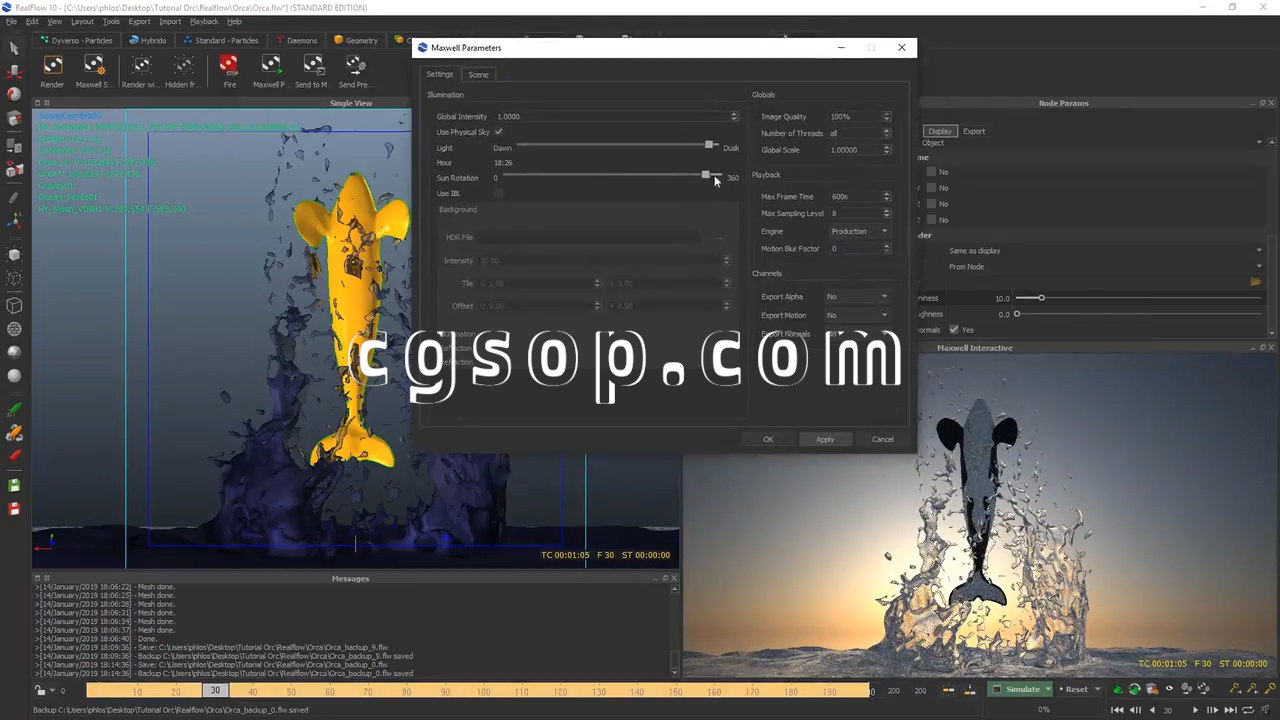Open the Engine Production dropdown
The height and width of the screenshot is (720, 1280).
(x=859, y=231)
